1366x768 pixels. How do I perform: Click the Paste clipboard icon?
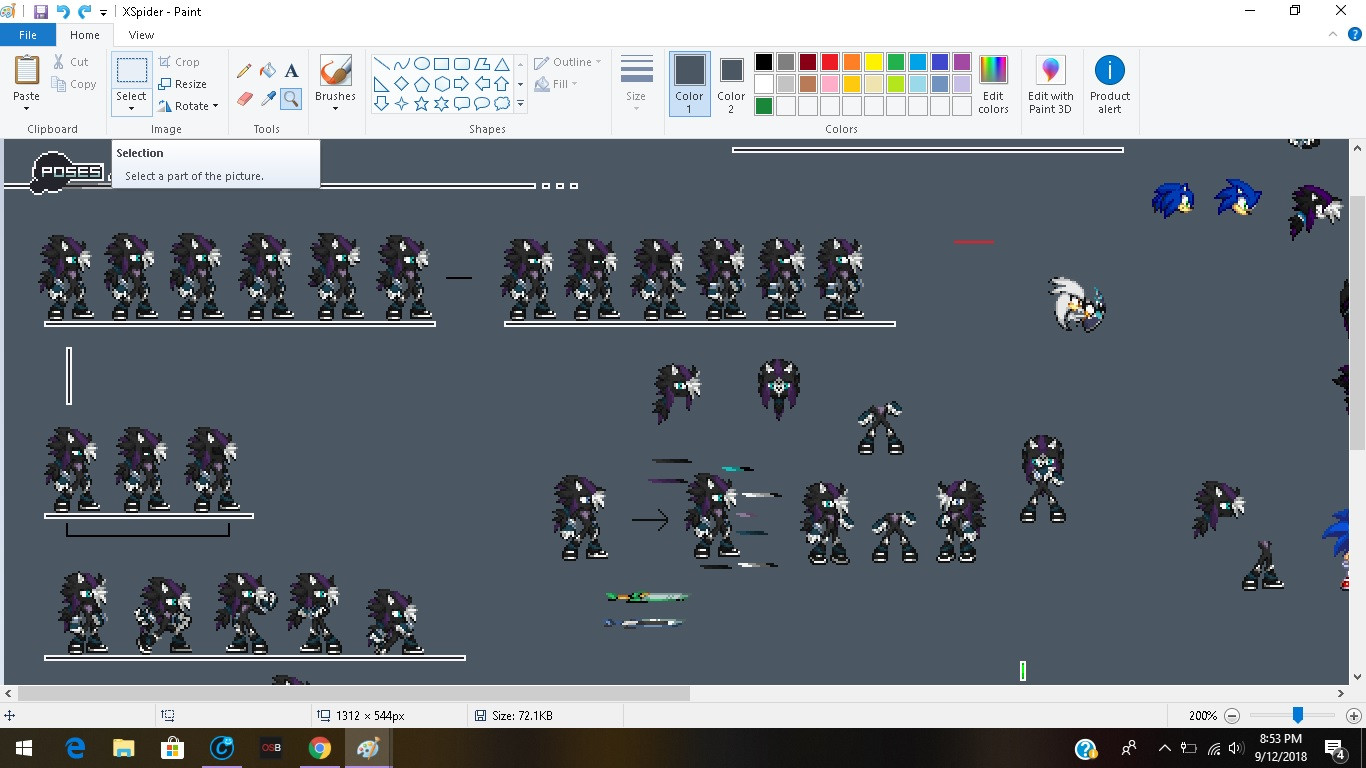(26, 71)
